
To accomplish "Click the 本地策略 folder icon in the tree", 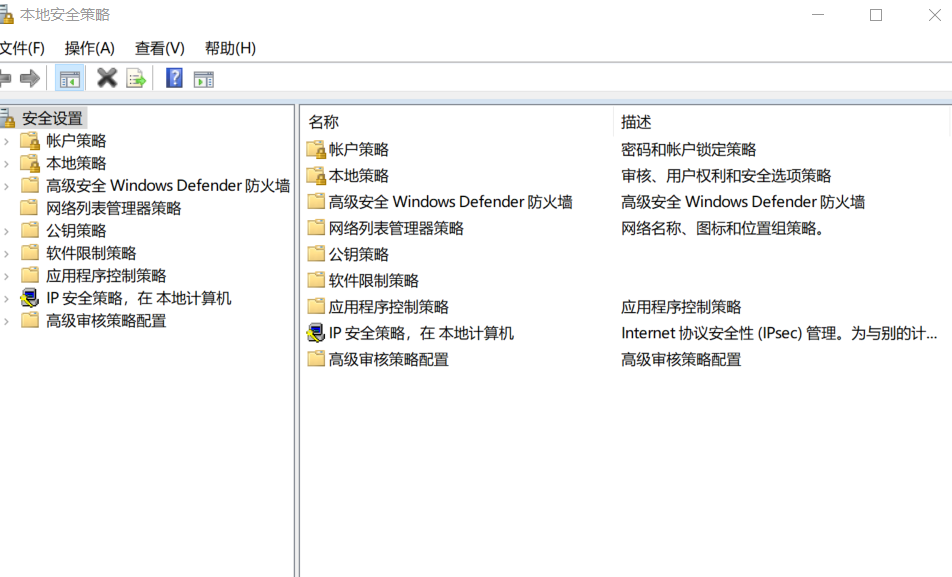I will [x=30, y=163].
